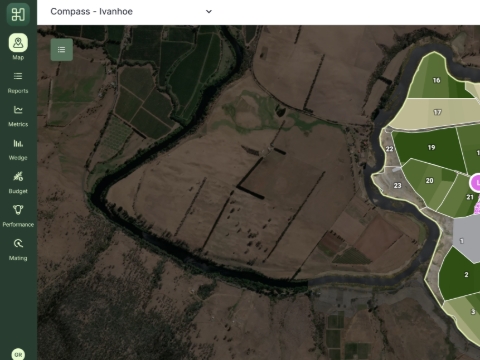
Task: Go to the Metrics page
Action: (18, 116)
